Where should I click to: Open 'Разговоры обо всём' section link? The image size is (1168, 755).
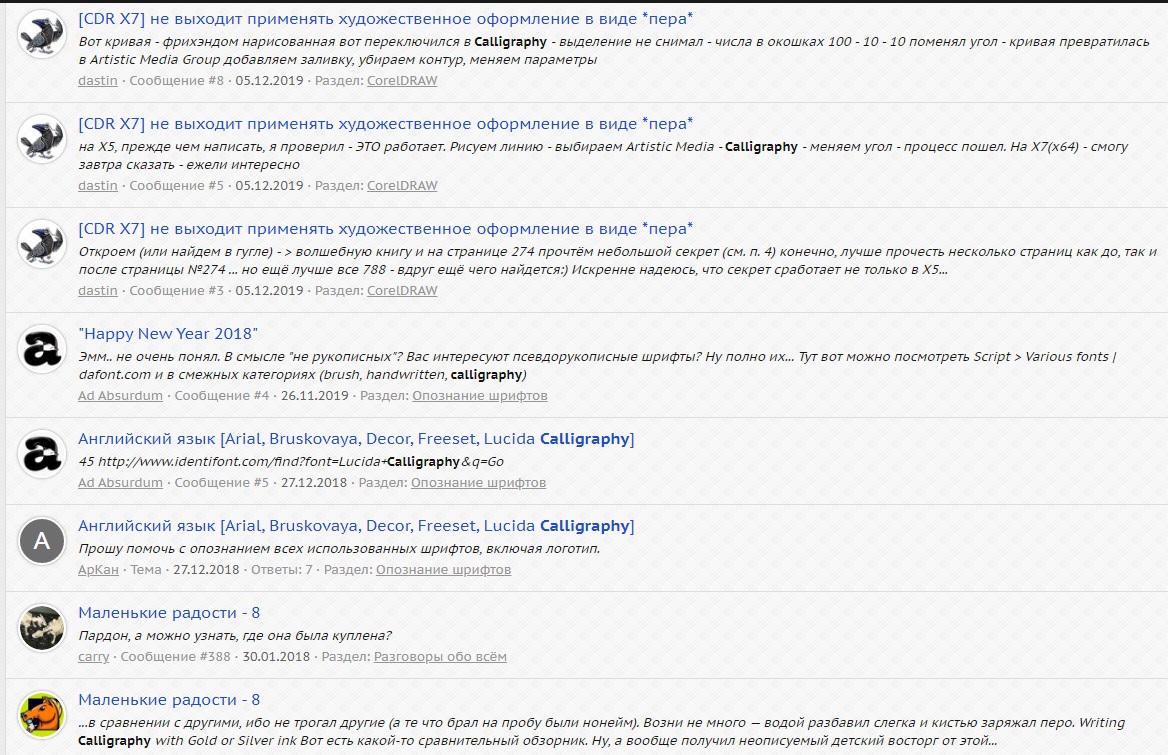tap(440, 657)
